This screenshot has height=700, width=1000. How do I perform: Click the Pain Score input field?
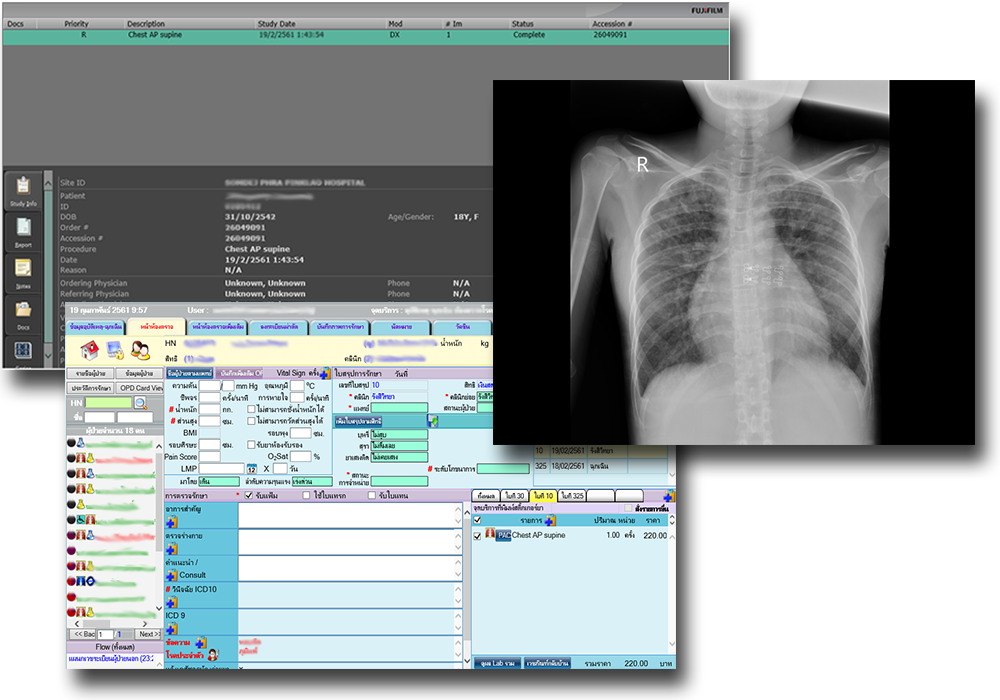pyautogui.click(x=209, y=456)
